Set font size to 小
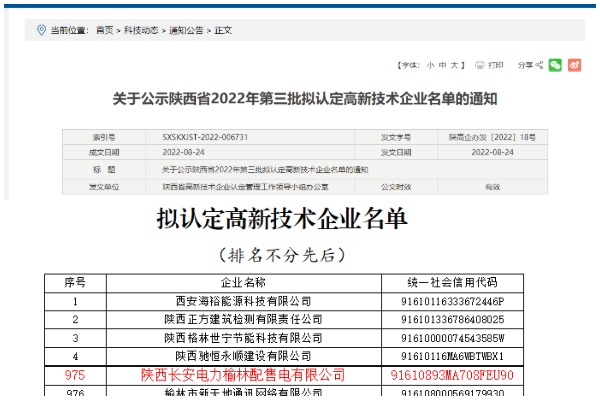 coord(430,65)
